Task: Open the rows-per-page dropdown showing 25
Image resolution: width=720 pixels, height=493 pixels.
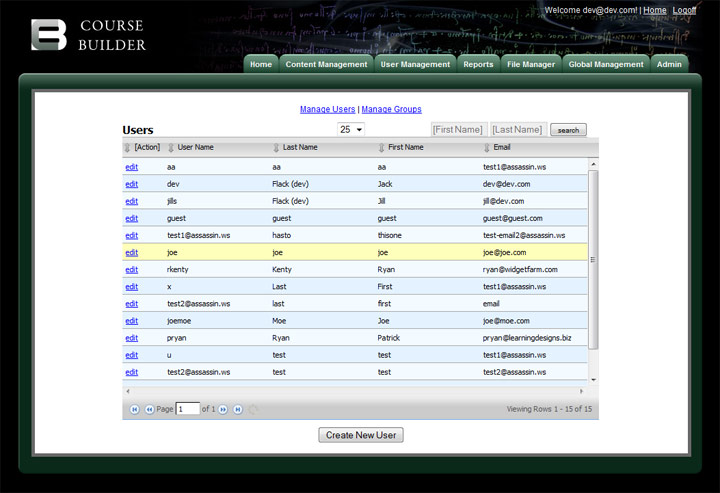Action: click(x=351, y=130)
